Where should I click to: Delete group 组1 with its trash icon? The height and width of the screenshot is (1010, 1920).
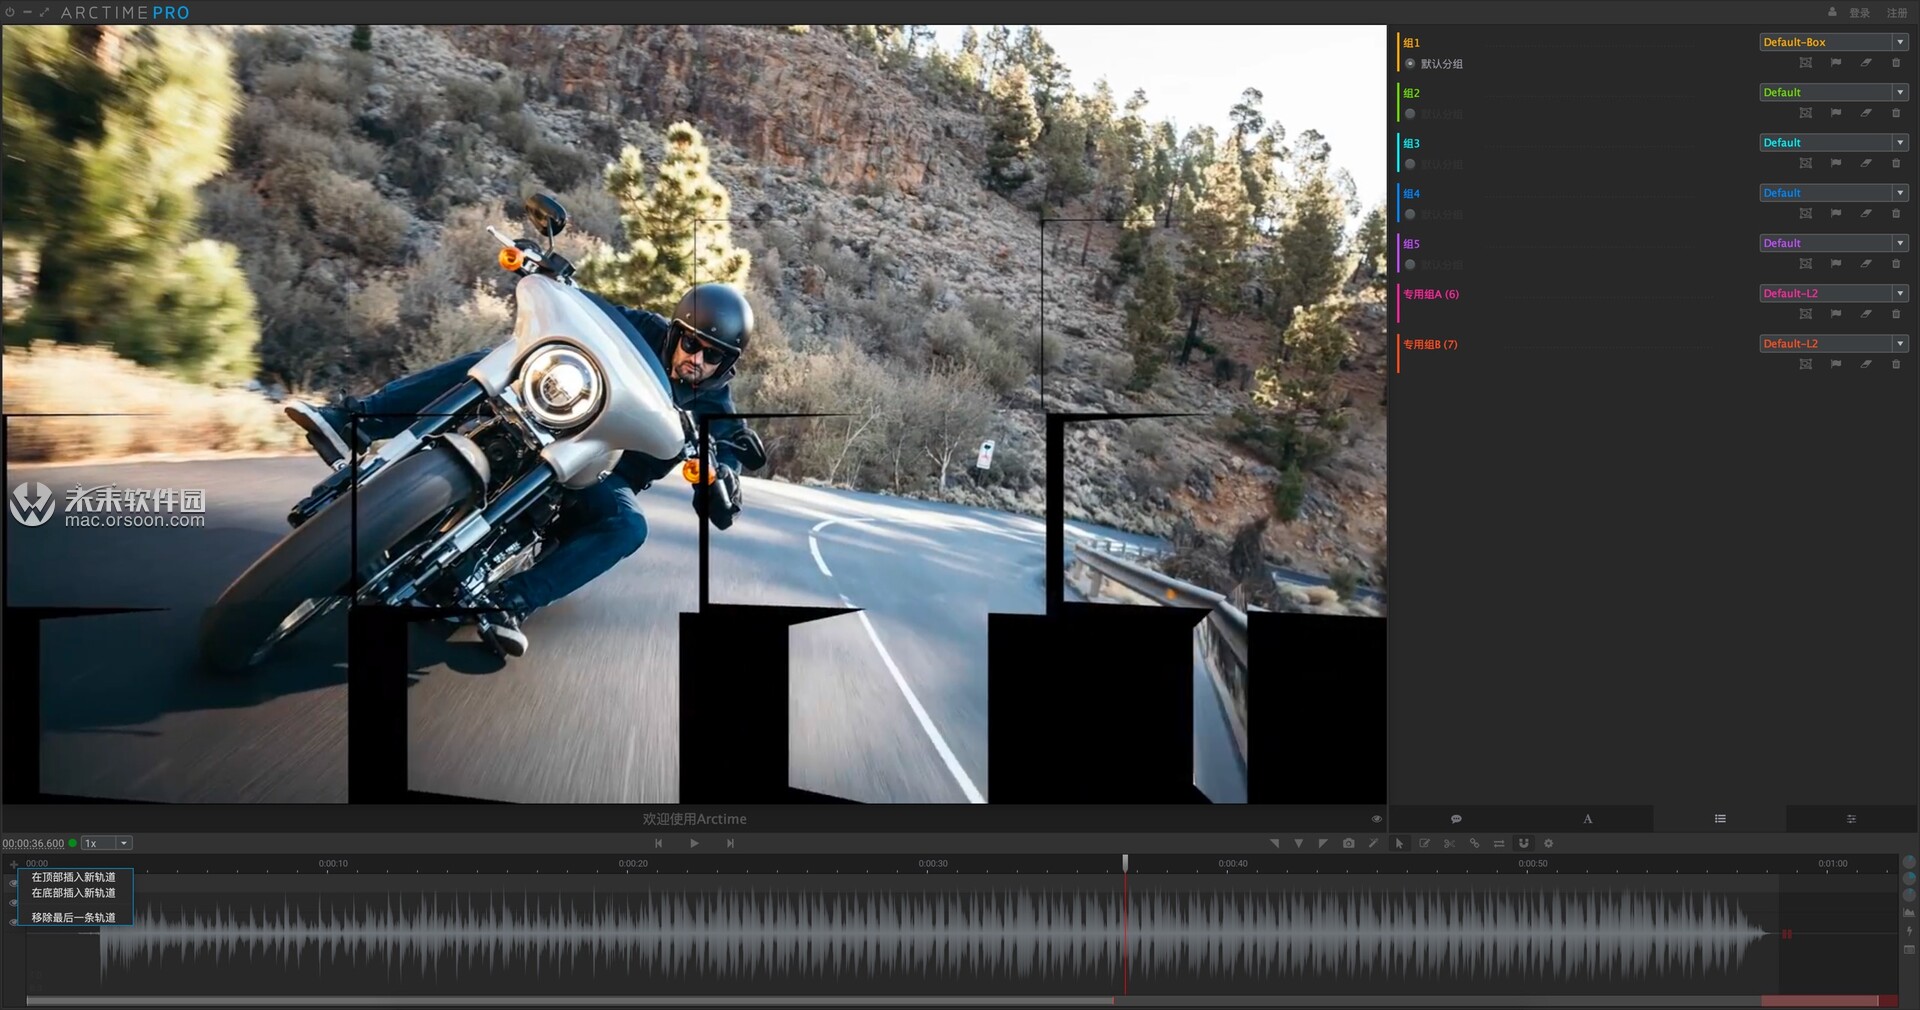(1896, 63)
